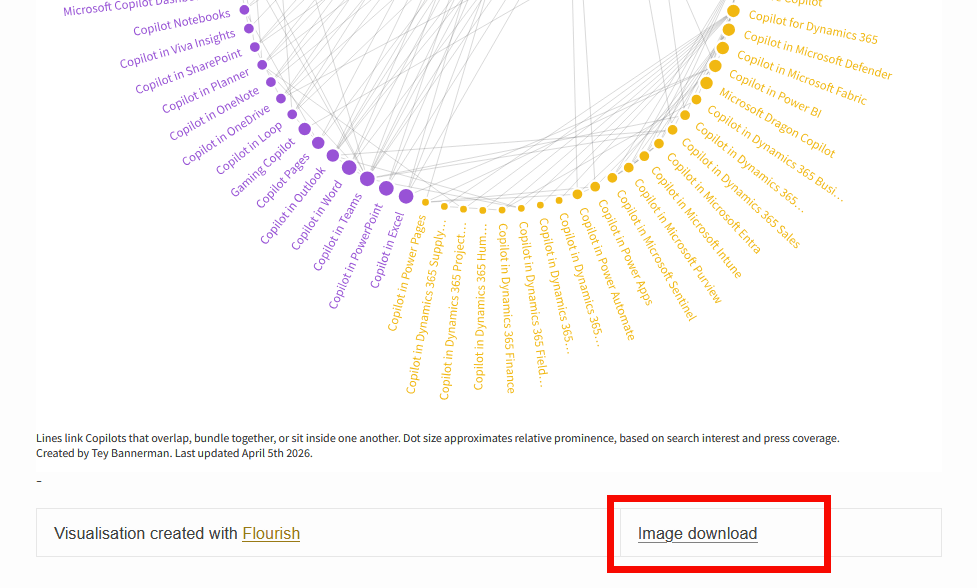The image size is (977, 588).
Task: Click the Copilot in Outlook node dot
Action: (333, 155)
